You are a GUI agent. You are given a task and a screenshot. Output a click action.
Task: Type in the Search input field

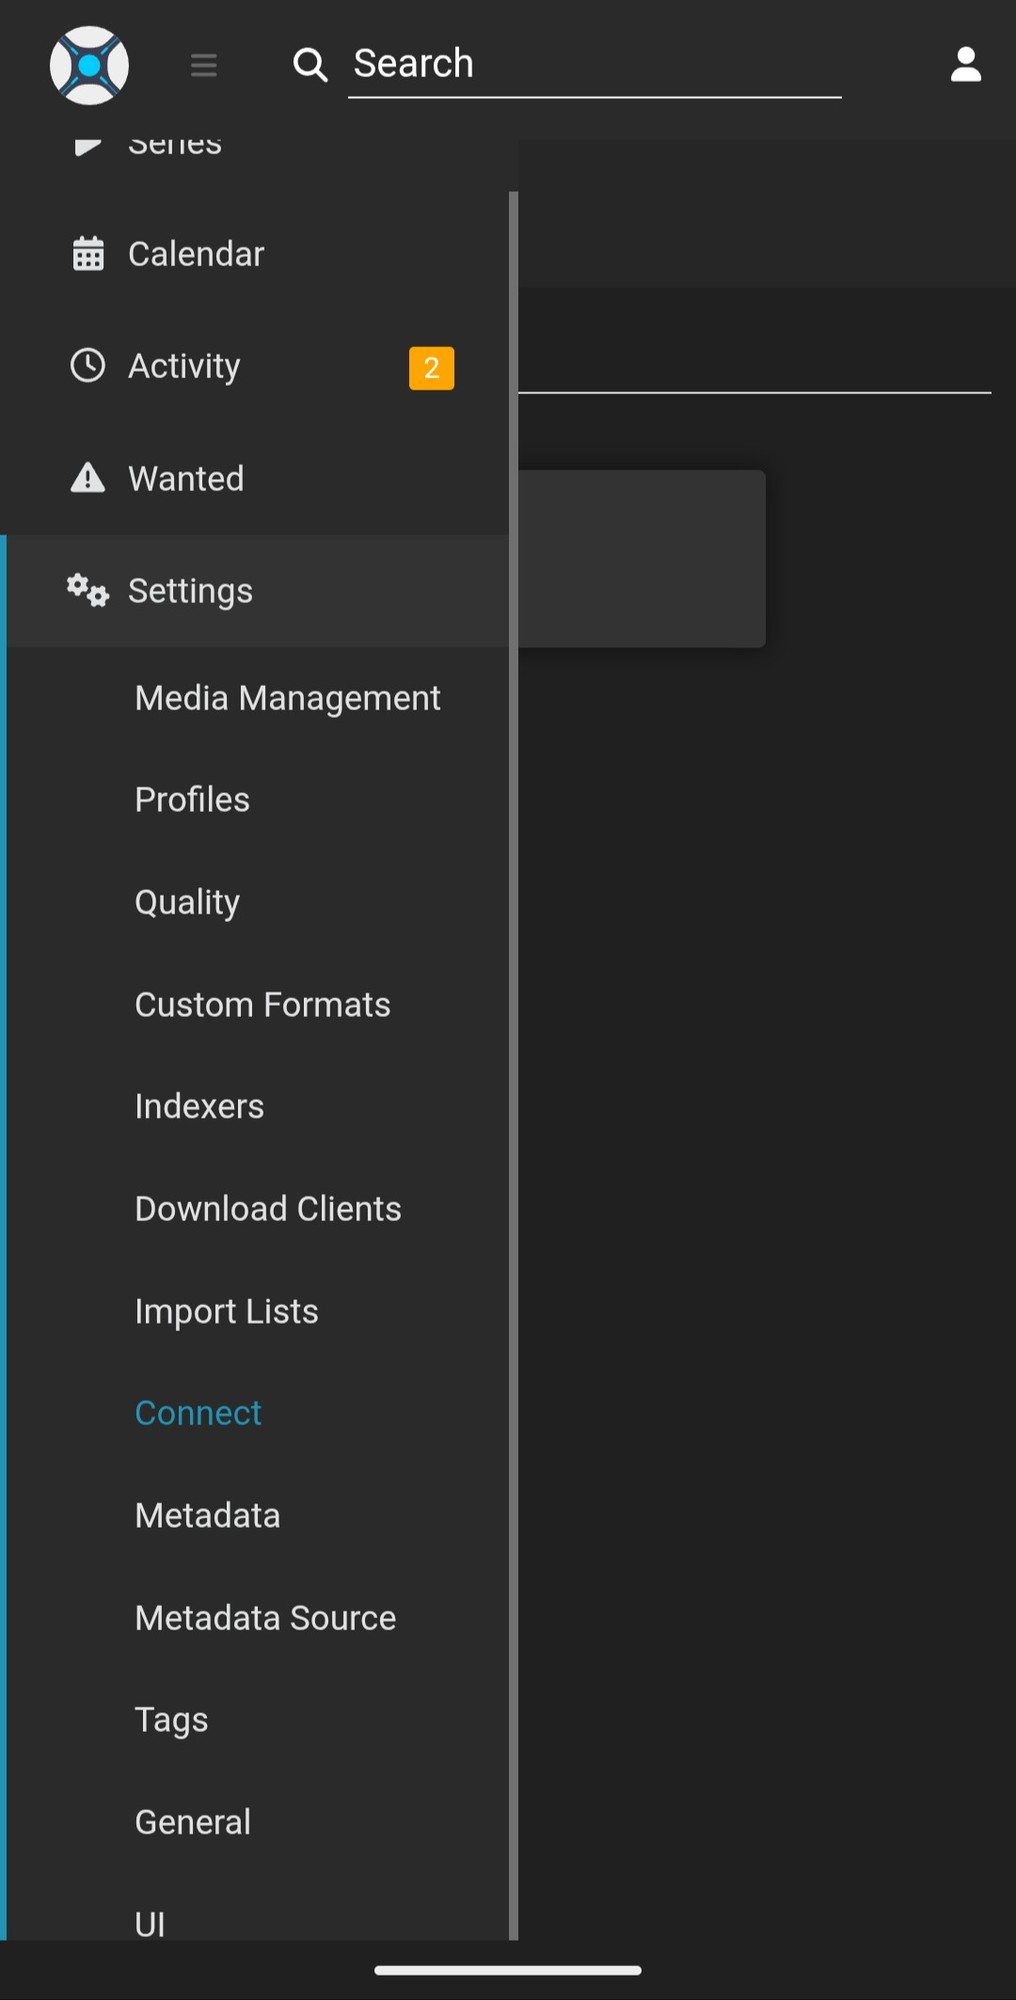[594, 65]
